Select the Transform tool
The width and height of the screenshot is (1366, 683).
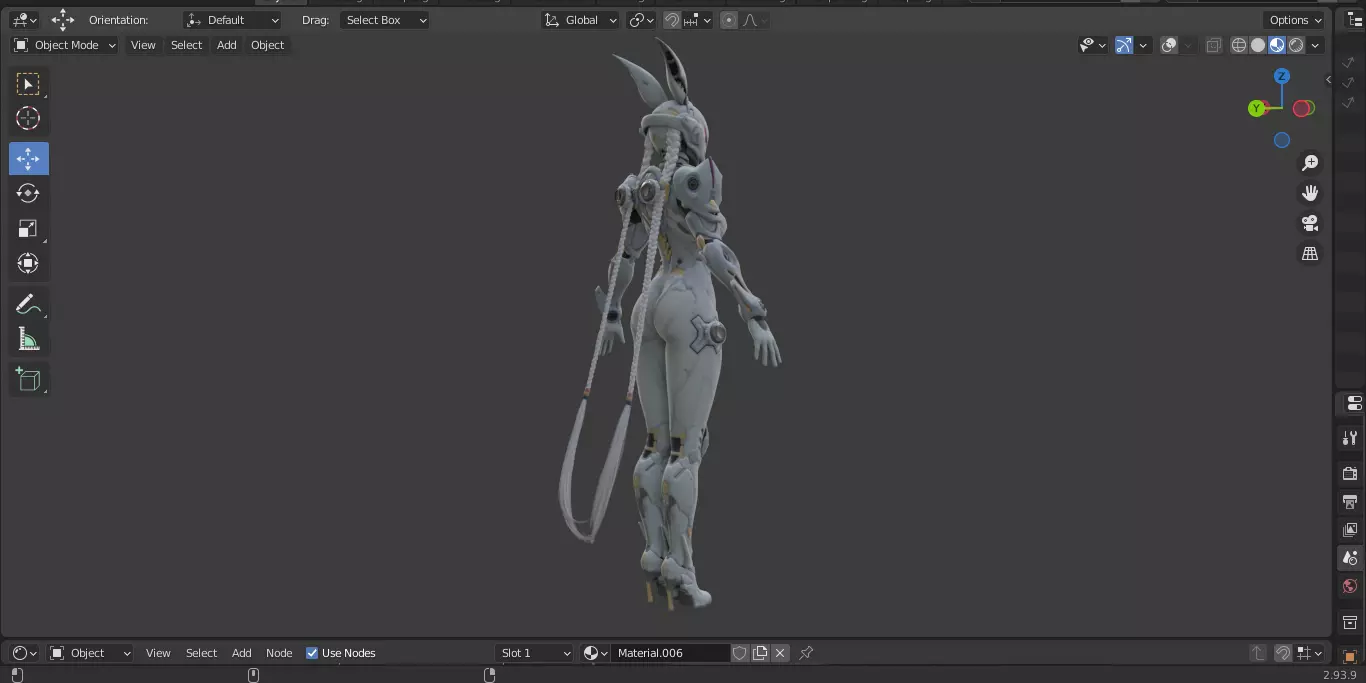click(28, 263)
